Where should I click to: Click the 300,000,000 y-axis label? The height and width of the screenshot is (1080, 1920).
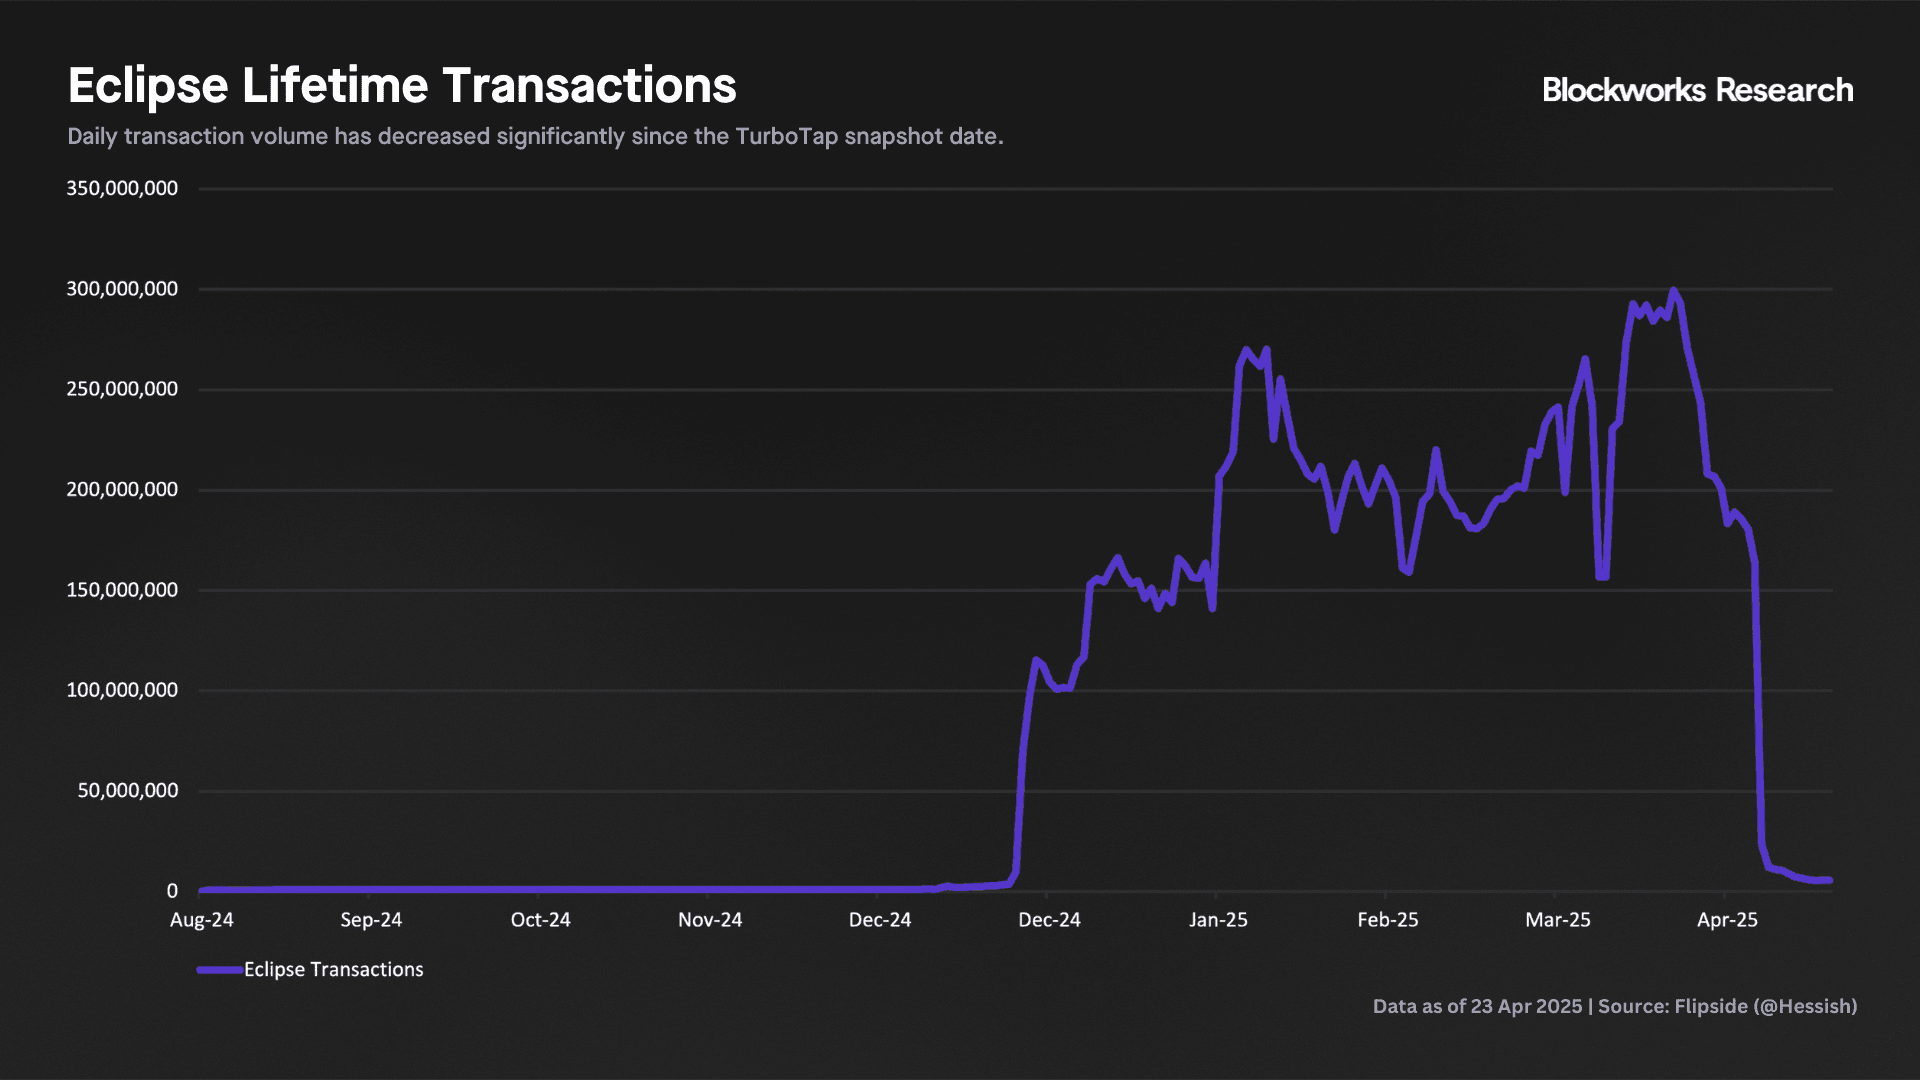tap(122, 289)
